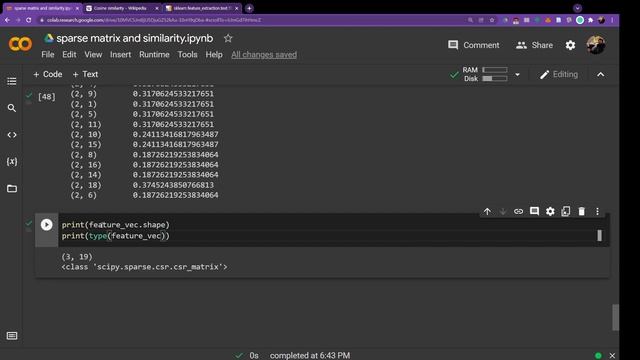
Task: Move the selected cell up
Action: [487, 211]
